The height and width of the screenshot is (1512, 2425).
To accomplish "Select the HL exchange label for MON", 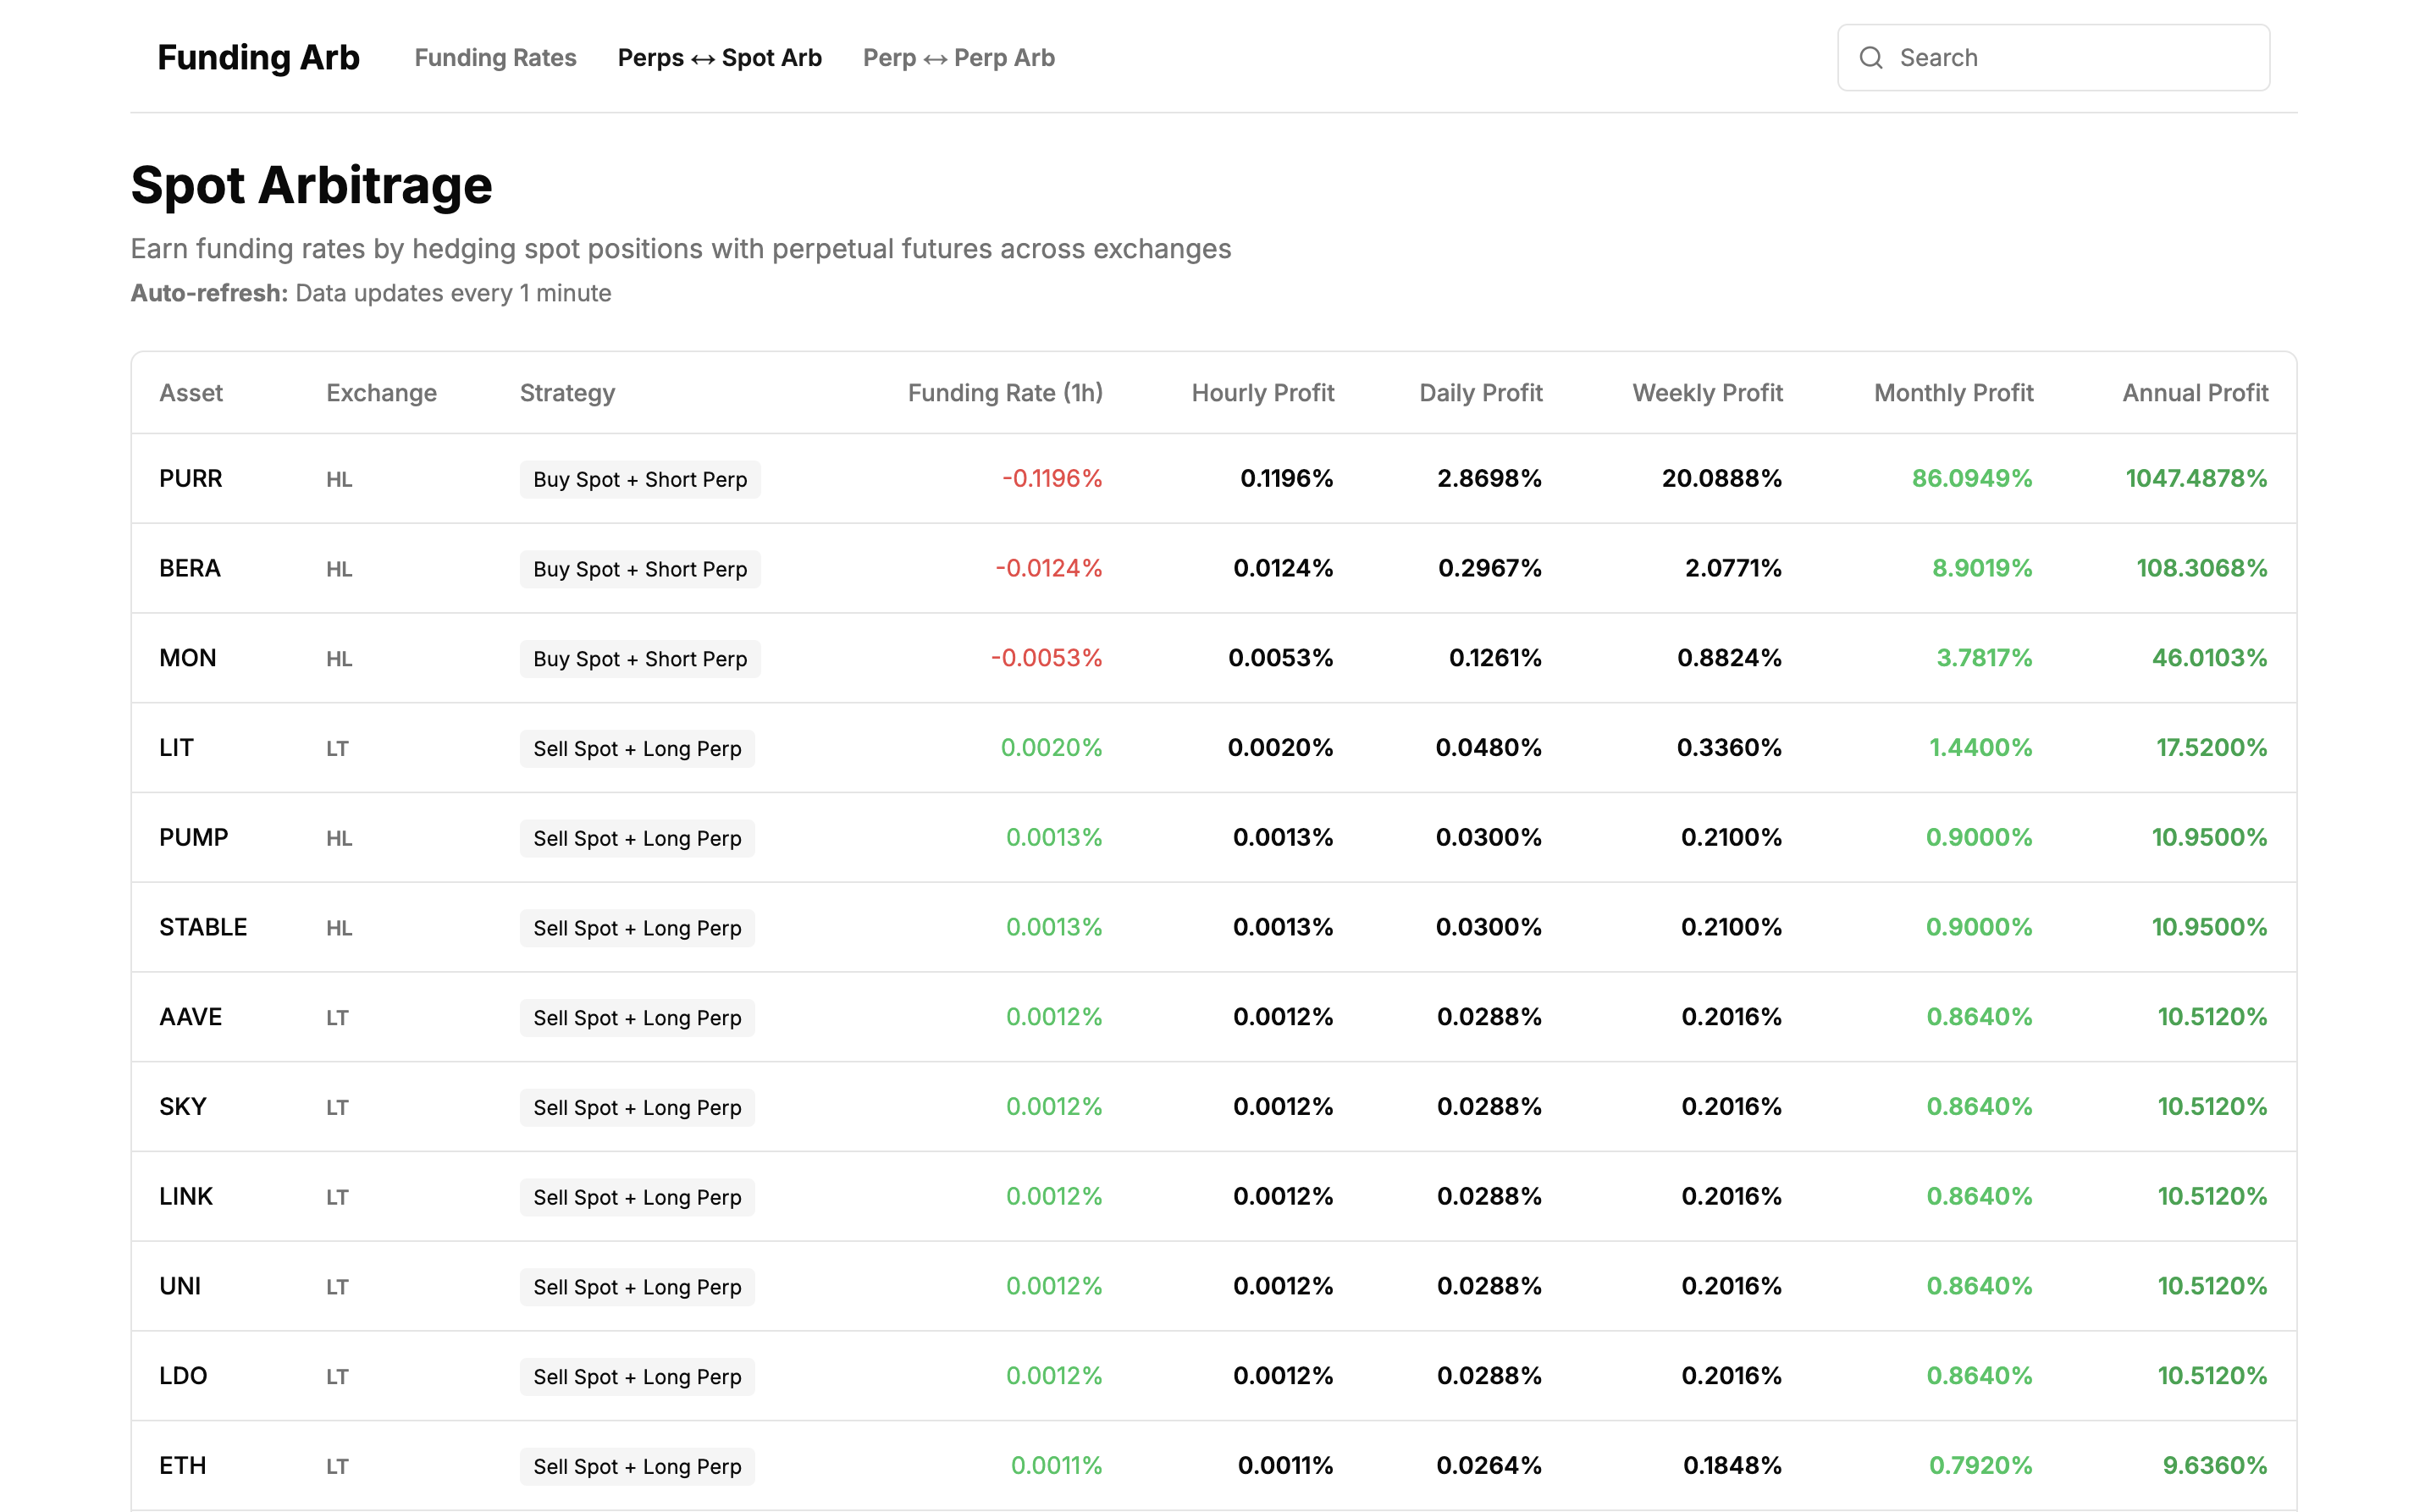I will 339,658.
